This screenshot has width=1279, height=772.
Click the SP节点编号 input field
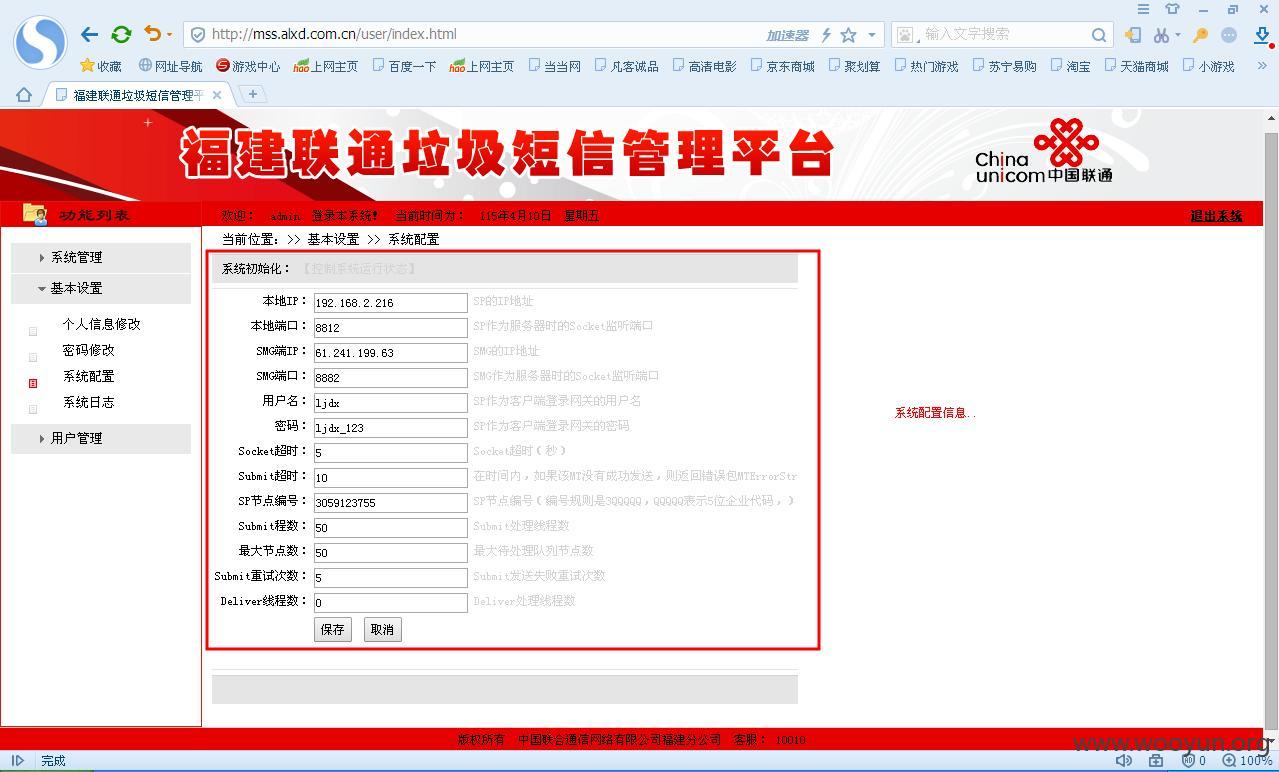point(391,502)
